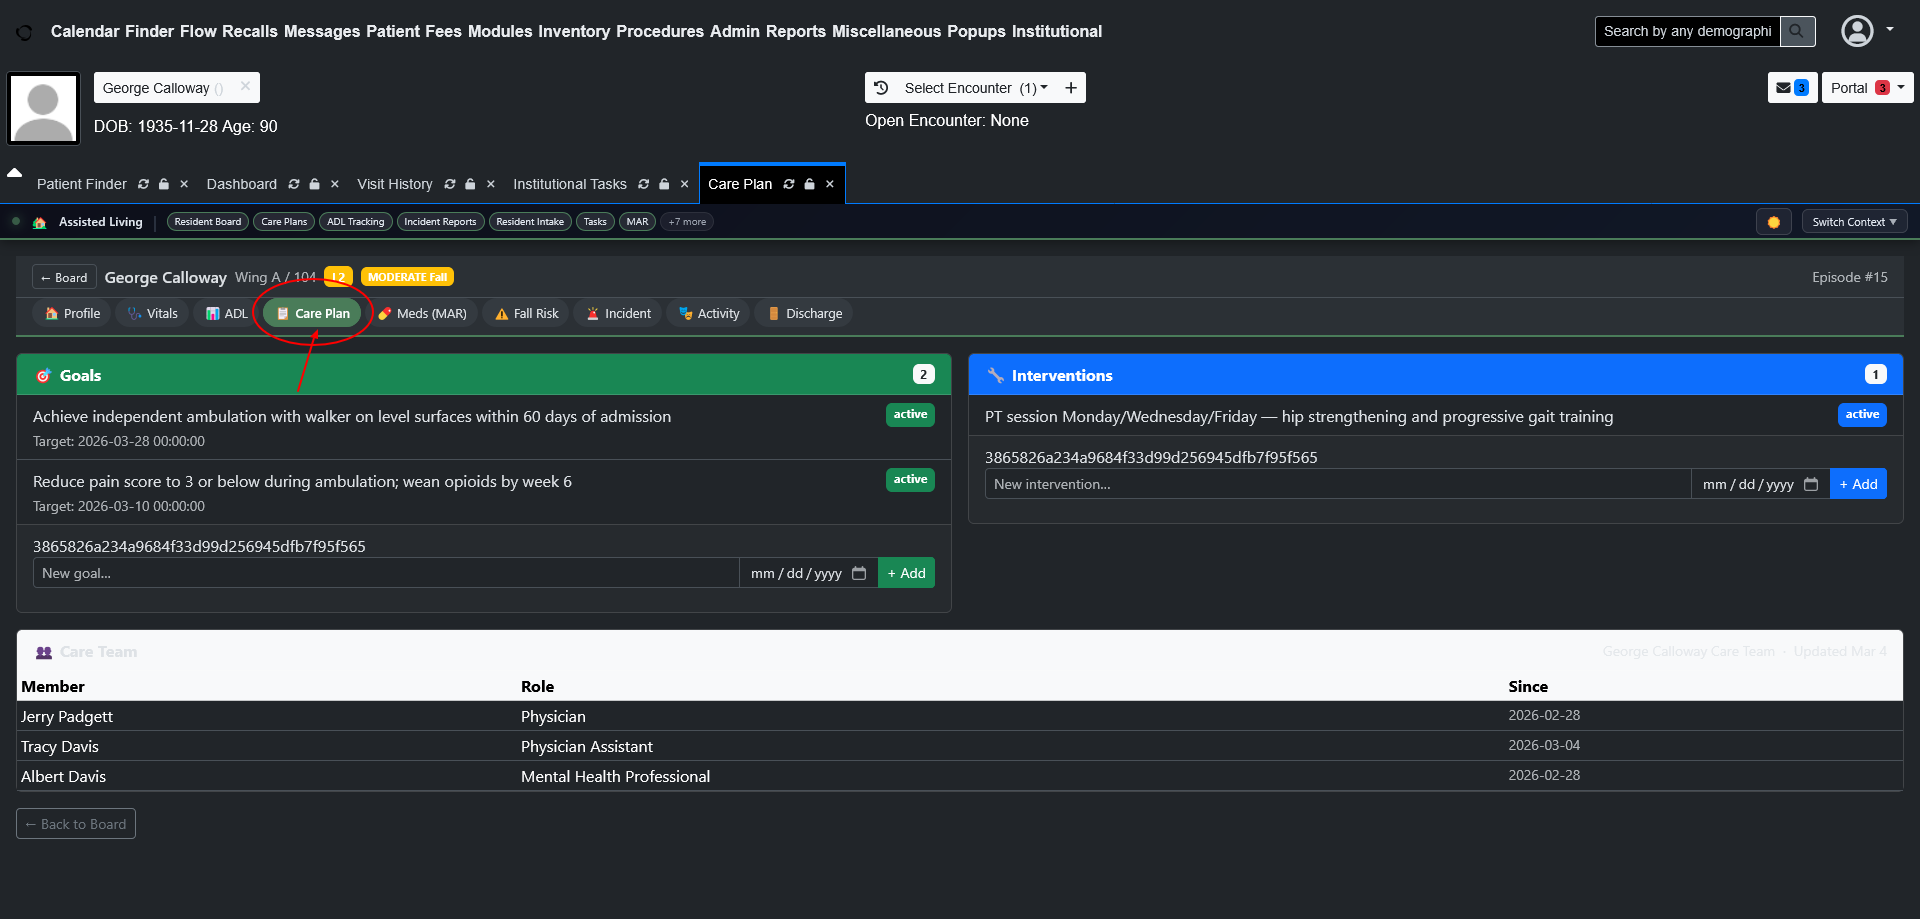Click the plus icon to add encounter
The width and height of the screenshot is (1920, 919).
click(1071, 88)
